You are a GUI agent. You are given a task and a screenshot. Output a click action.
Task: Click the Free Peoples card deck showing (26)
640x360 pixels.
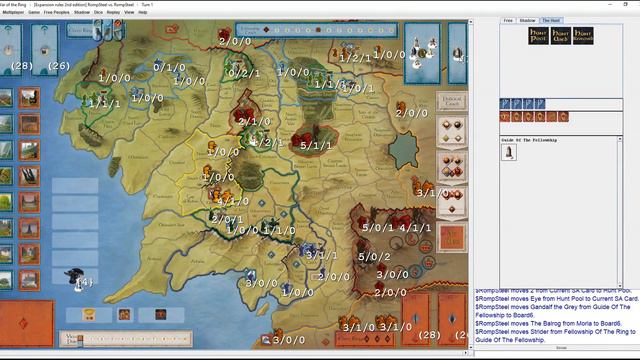45,49
